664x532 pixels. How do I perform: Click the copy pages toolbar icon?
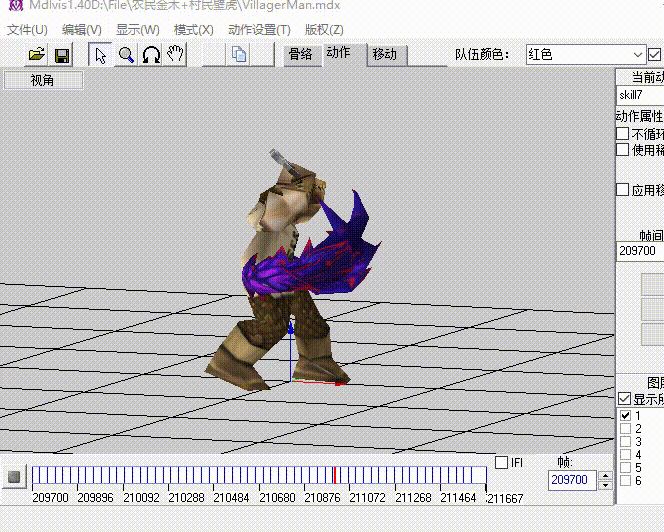pos(239,55)
